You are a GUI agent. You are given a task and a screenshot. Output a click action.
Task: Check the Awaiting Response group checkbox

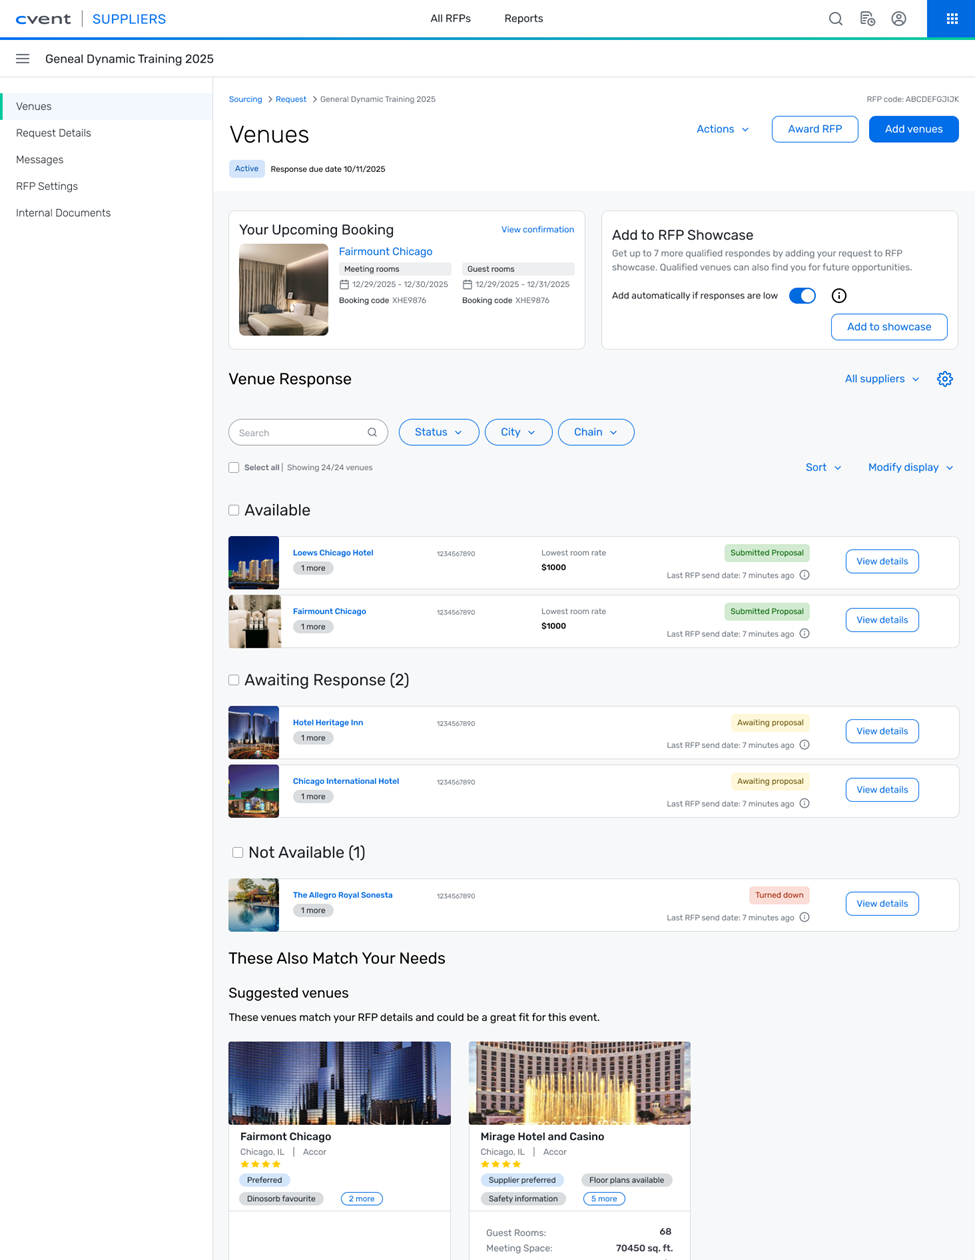point(234,680)
